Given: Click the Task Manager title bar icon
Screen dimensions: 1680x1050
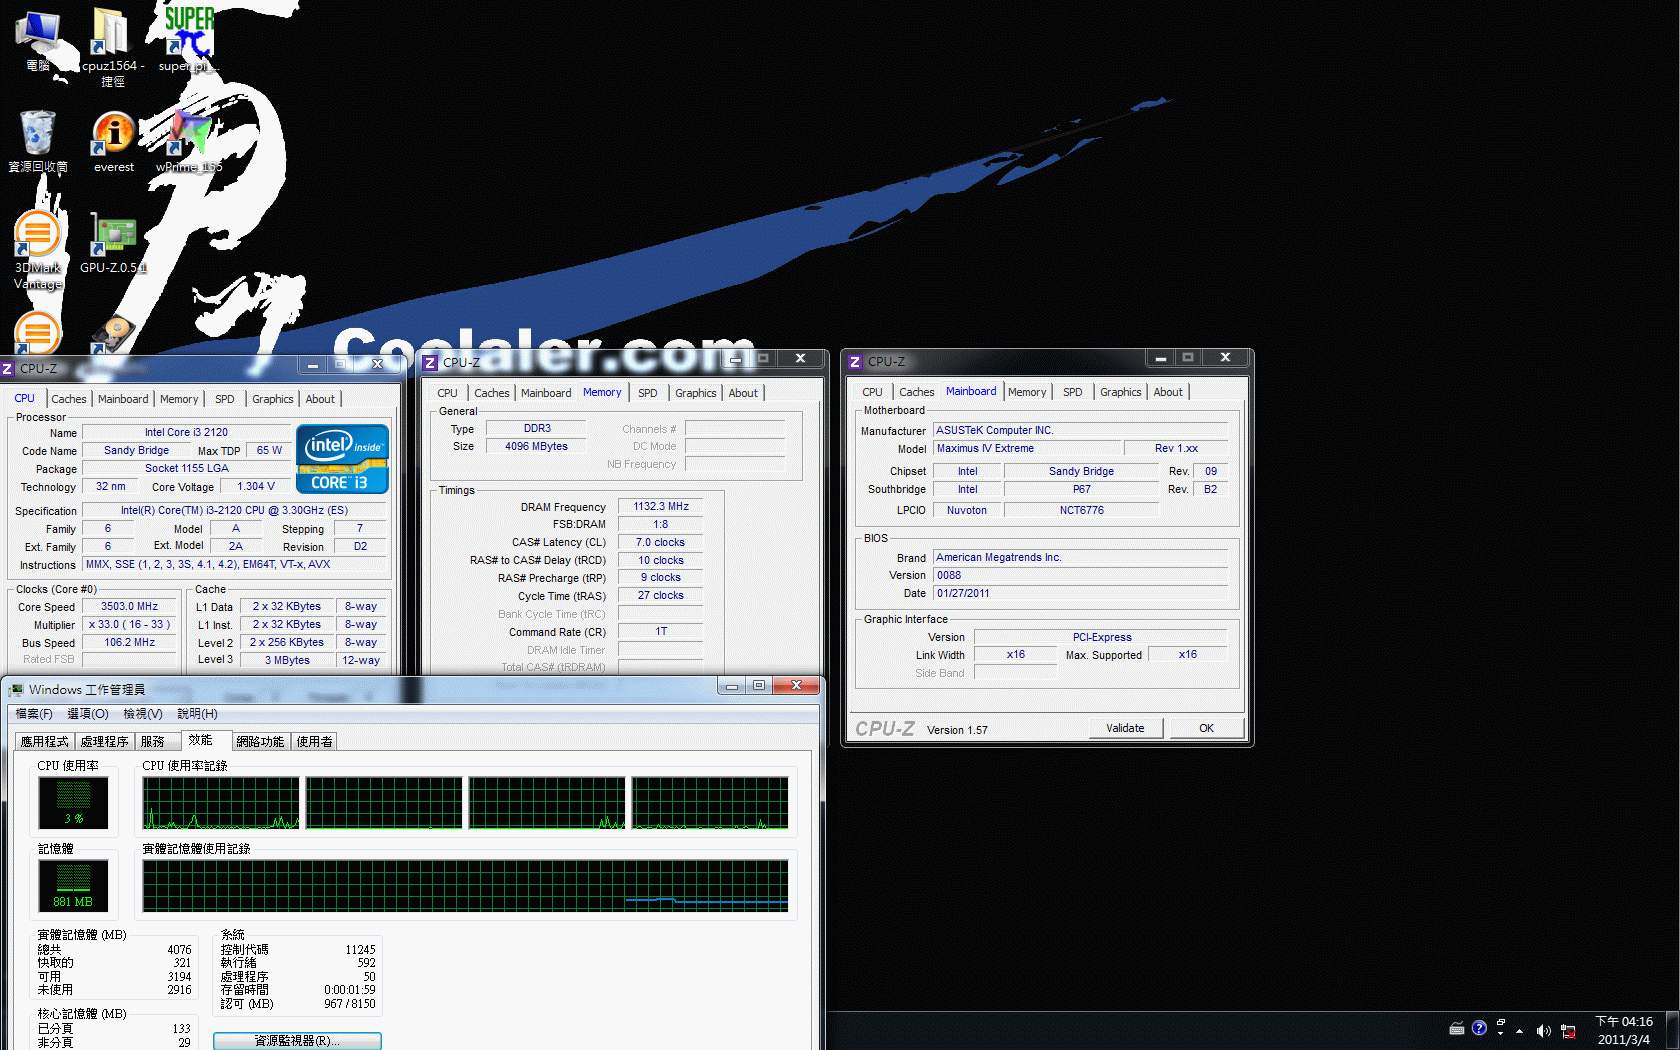Looking at the screenshot, I should [x=16, y=689].
